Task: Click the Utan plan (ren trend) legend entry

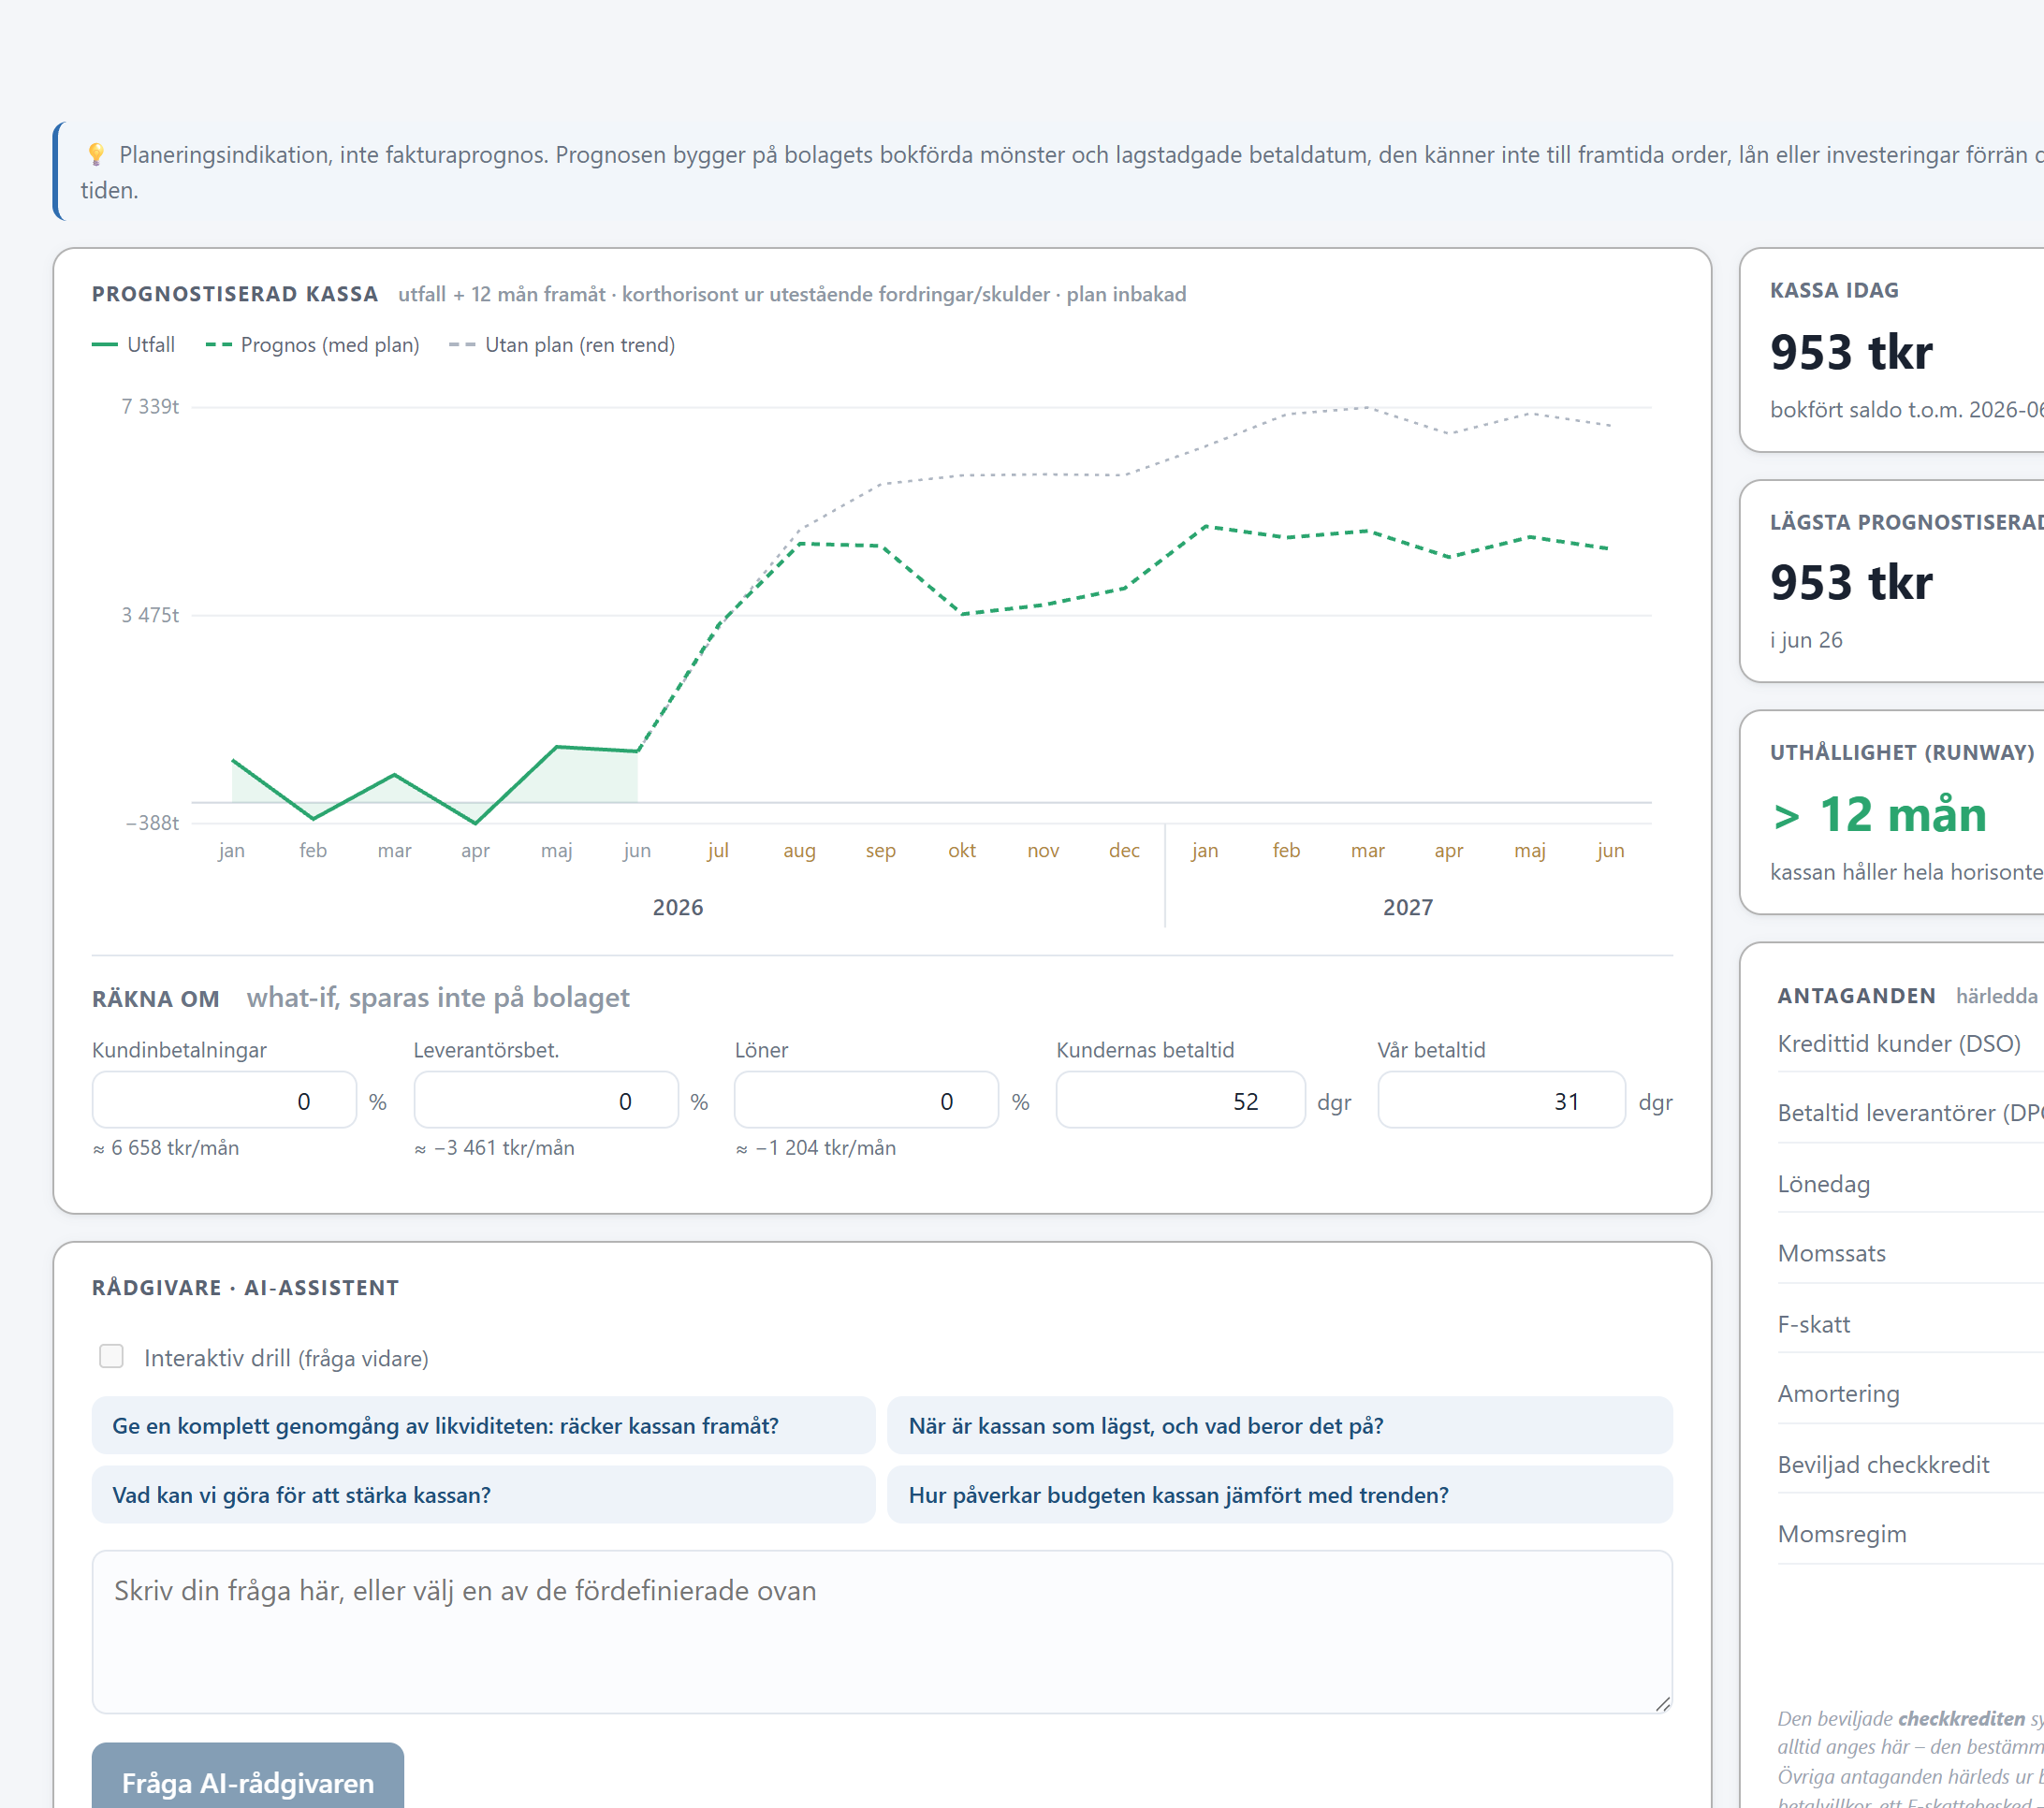Action: pos(562,345)
